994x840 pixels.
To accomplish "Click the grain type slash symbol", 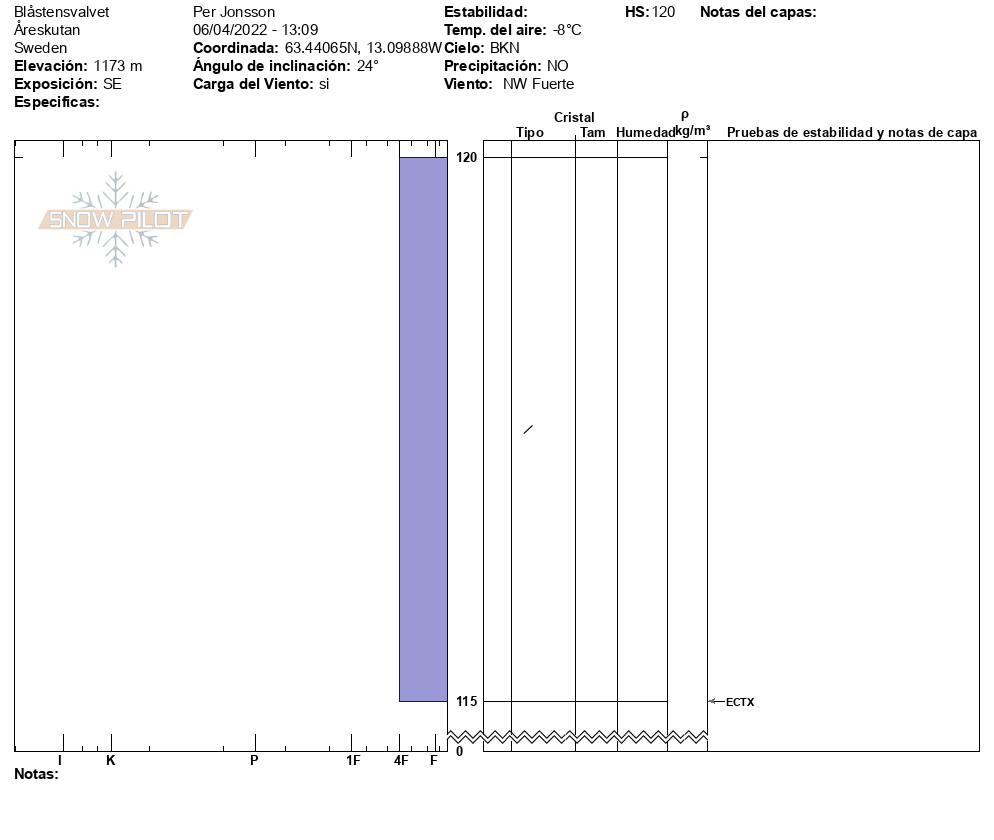I will (528, 430).
